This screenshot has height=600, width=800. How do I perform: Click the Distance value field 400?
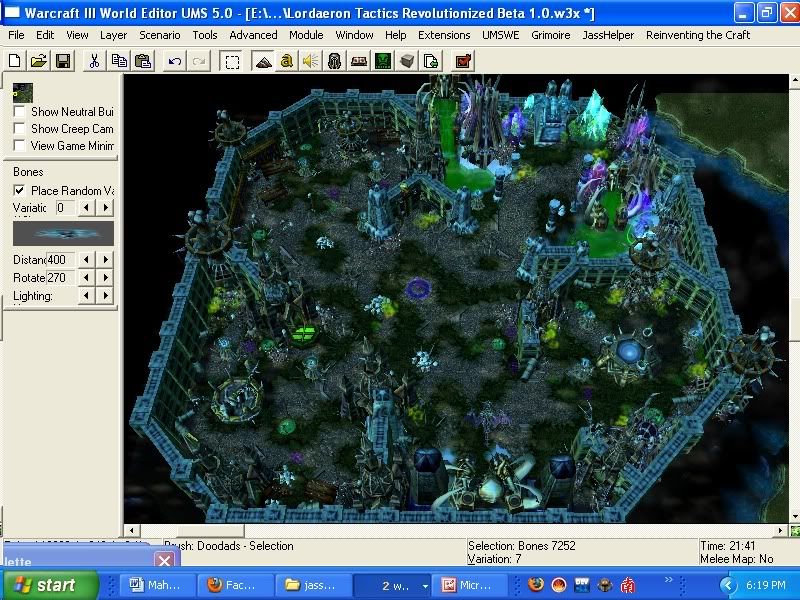tap(61, 260)
